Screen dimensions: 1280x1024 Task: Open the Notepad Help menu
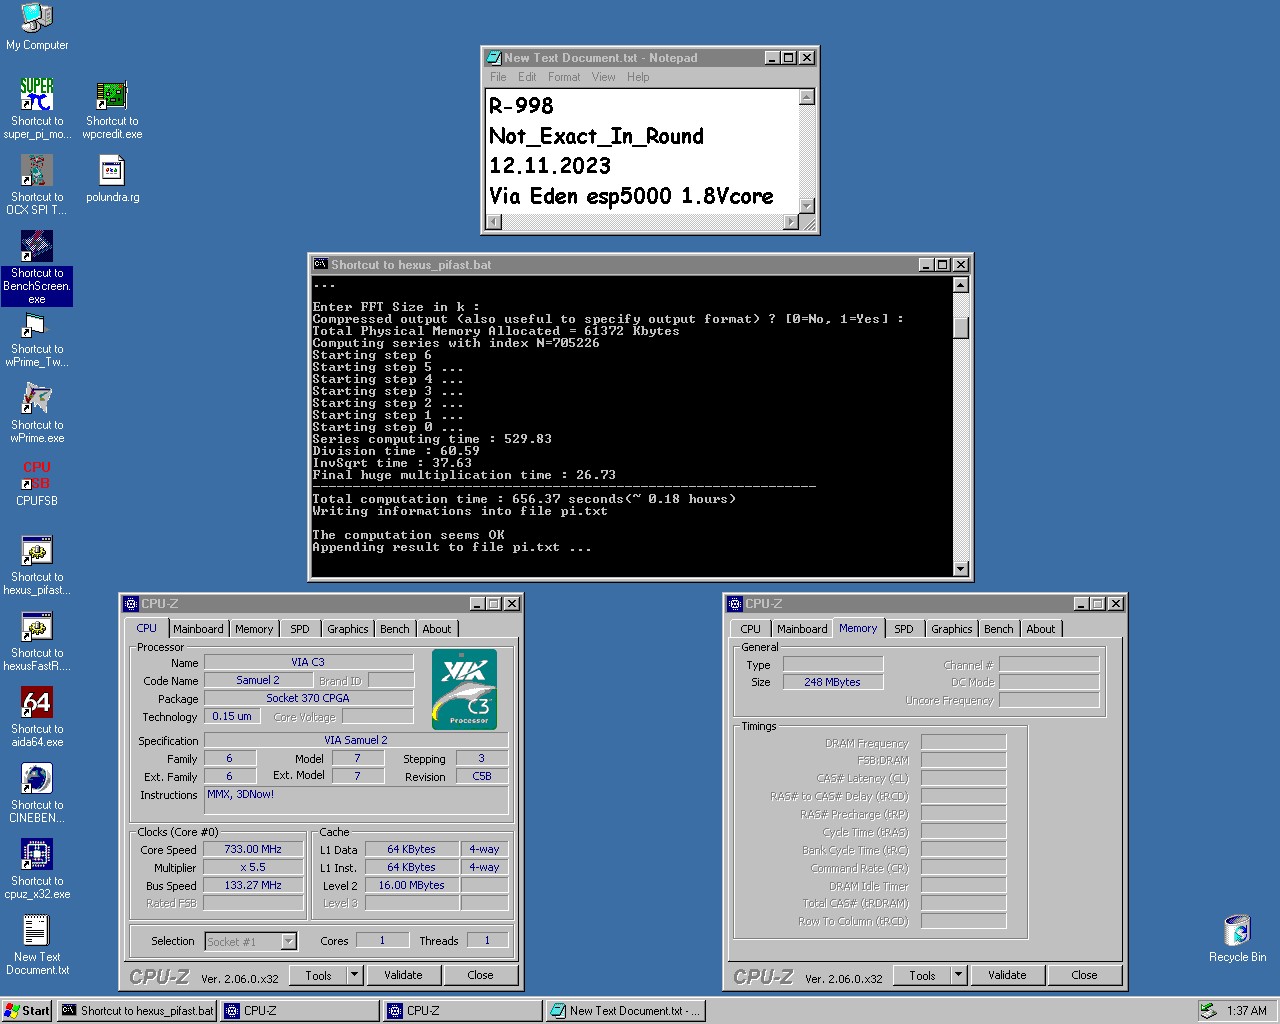coord(638,77)
